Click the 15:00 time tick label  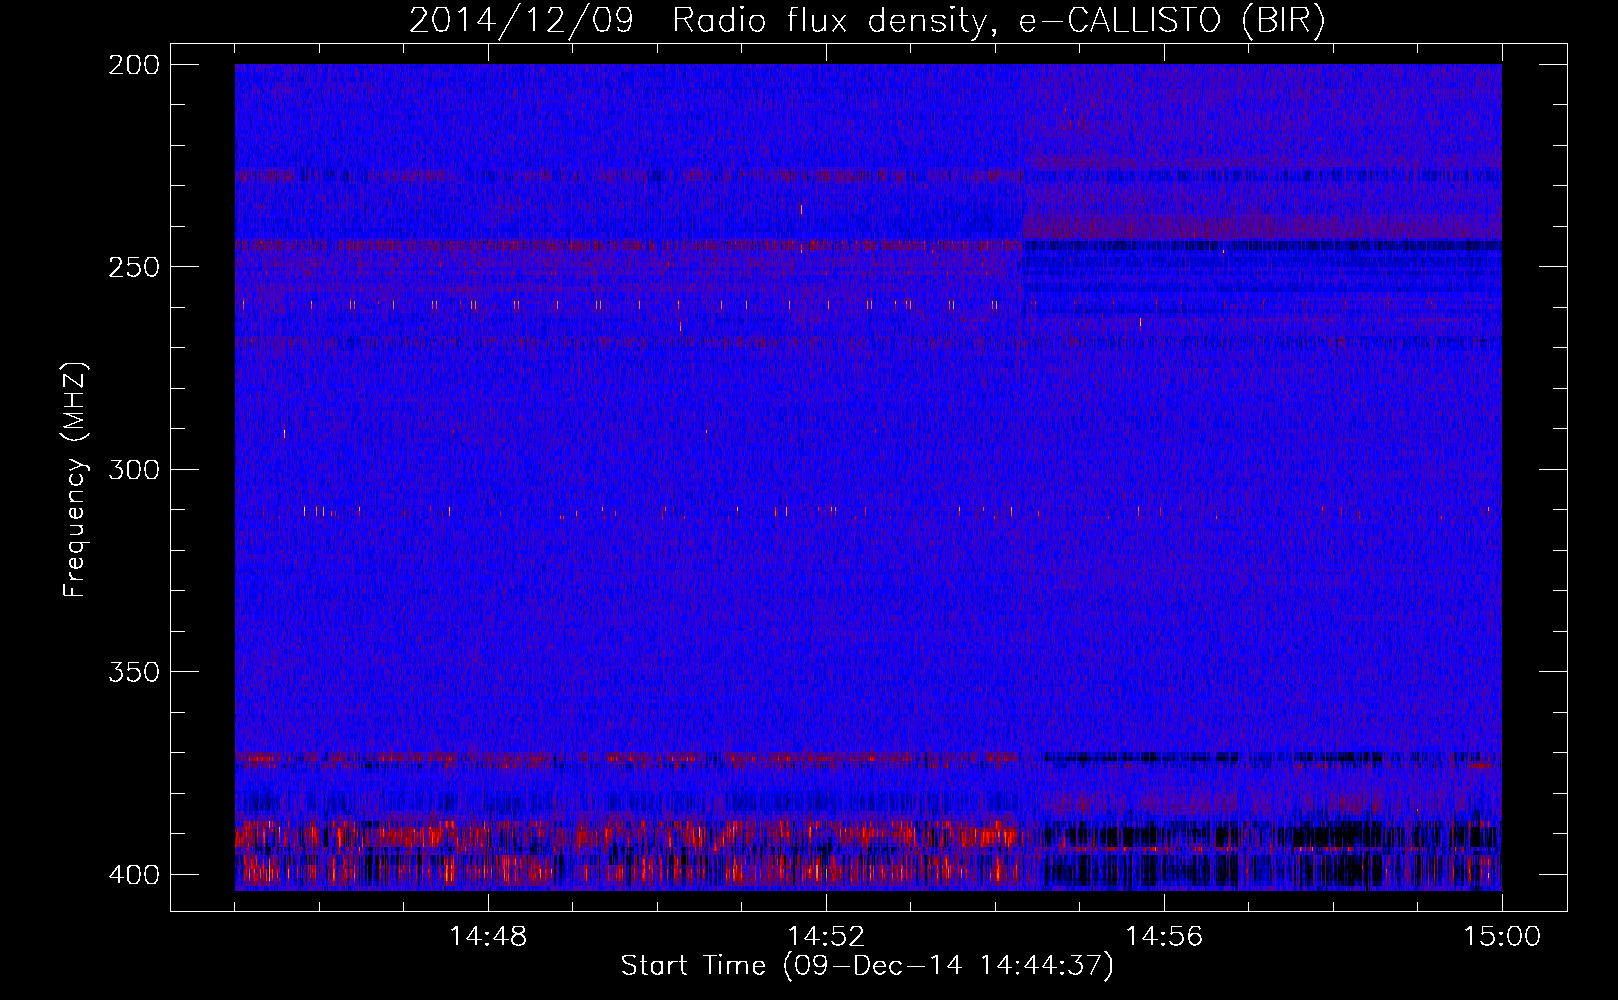tap(1502, 937)
